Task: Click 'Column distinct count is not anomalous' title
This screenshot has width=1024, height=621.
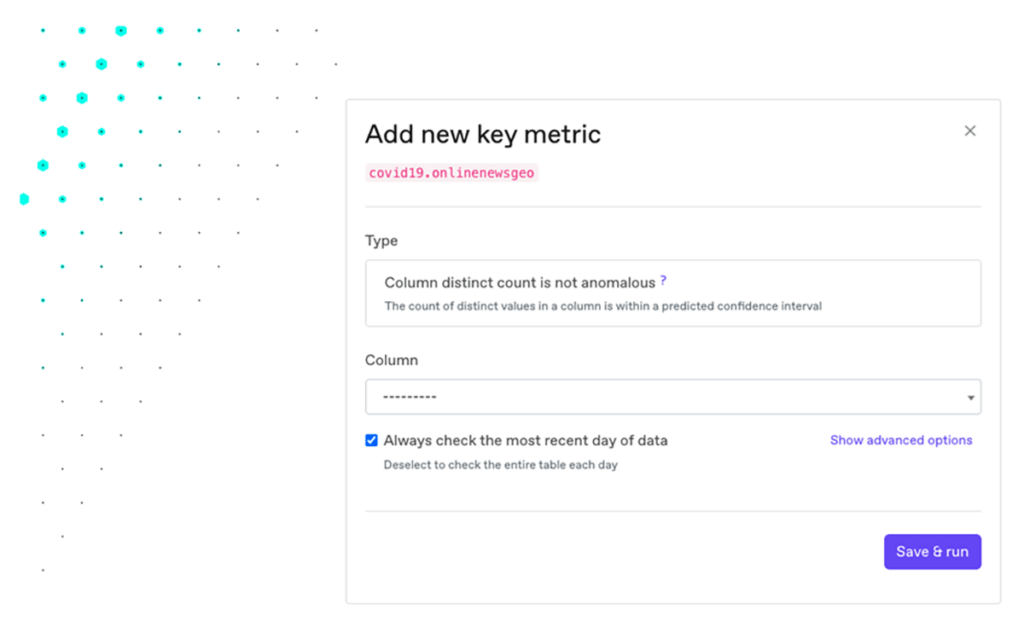Action: point(519,283)
